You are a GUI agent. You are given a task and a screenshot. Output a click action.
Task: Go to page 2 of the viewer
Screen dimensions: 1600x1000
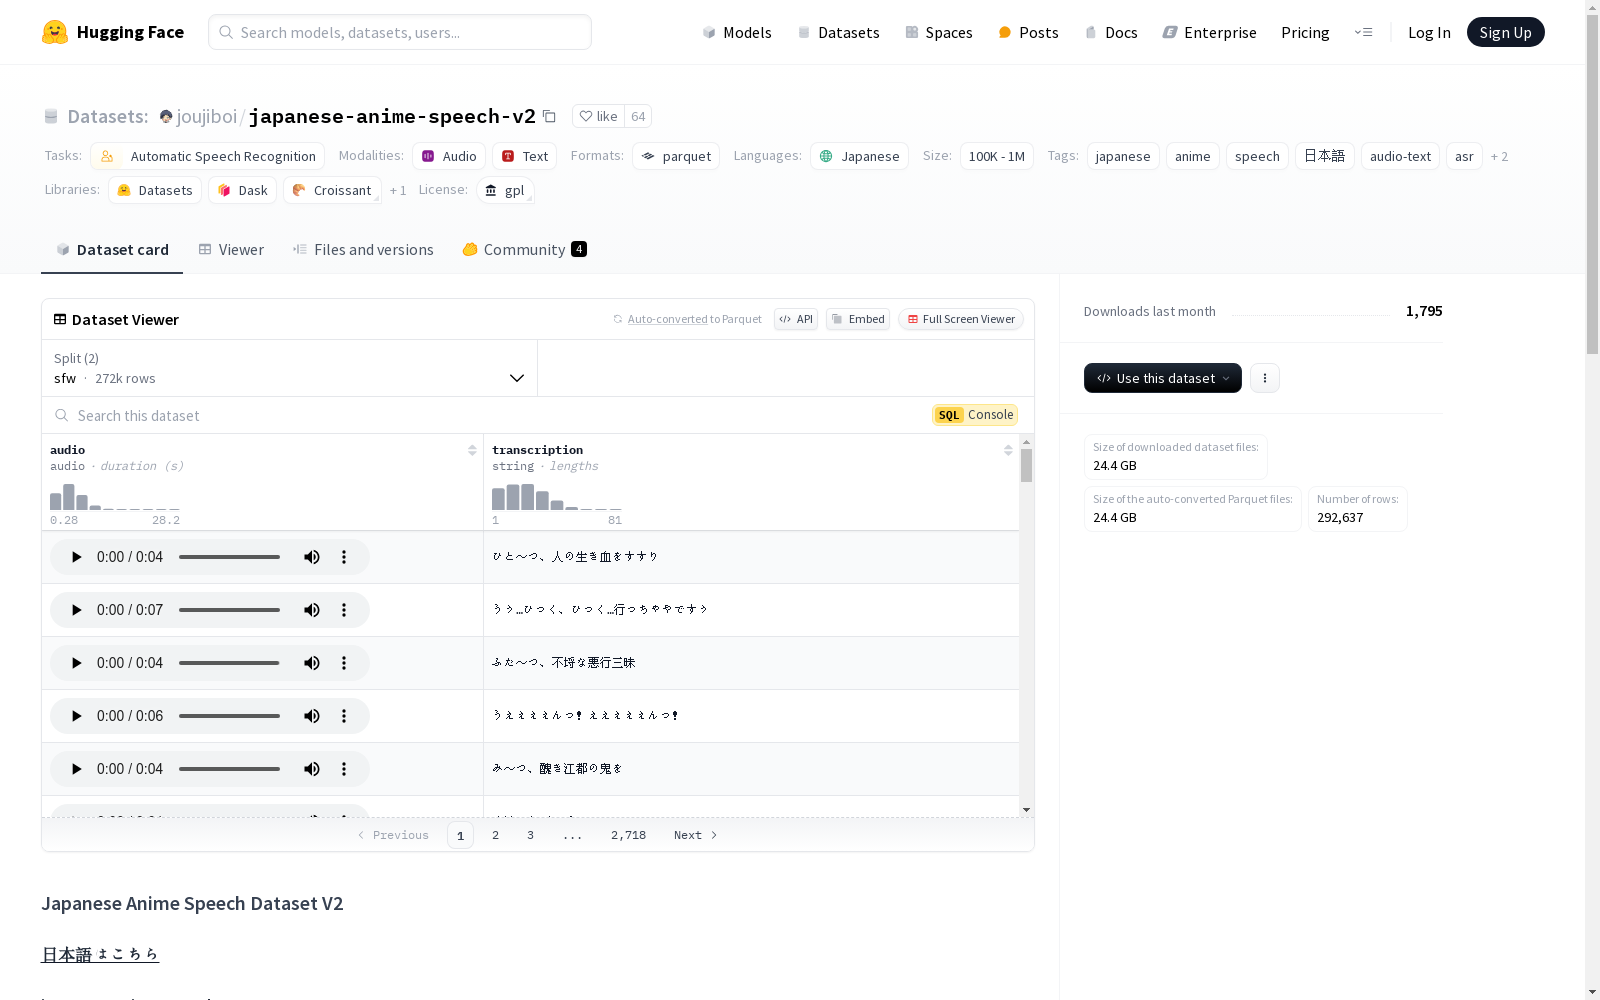pyautogui.click(x=495, y=835)
